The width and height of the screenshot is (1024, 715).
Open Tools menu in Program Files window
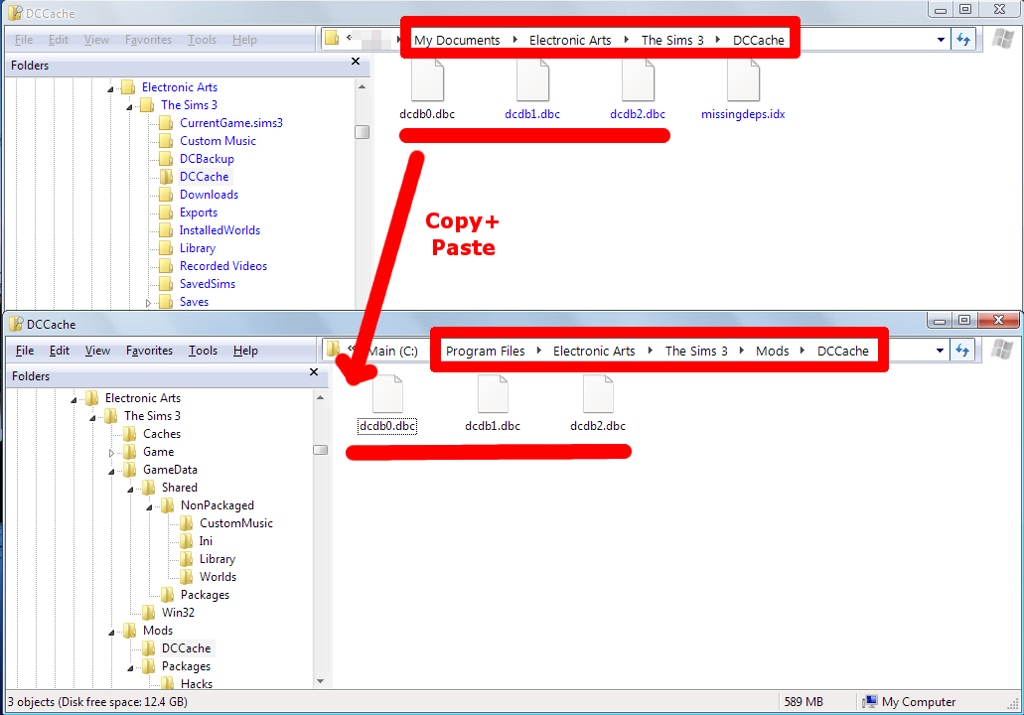[202, 351]
